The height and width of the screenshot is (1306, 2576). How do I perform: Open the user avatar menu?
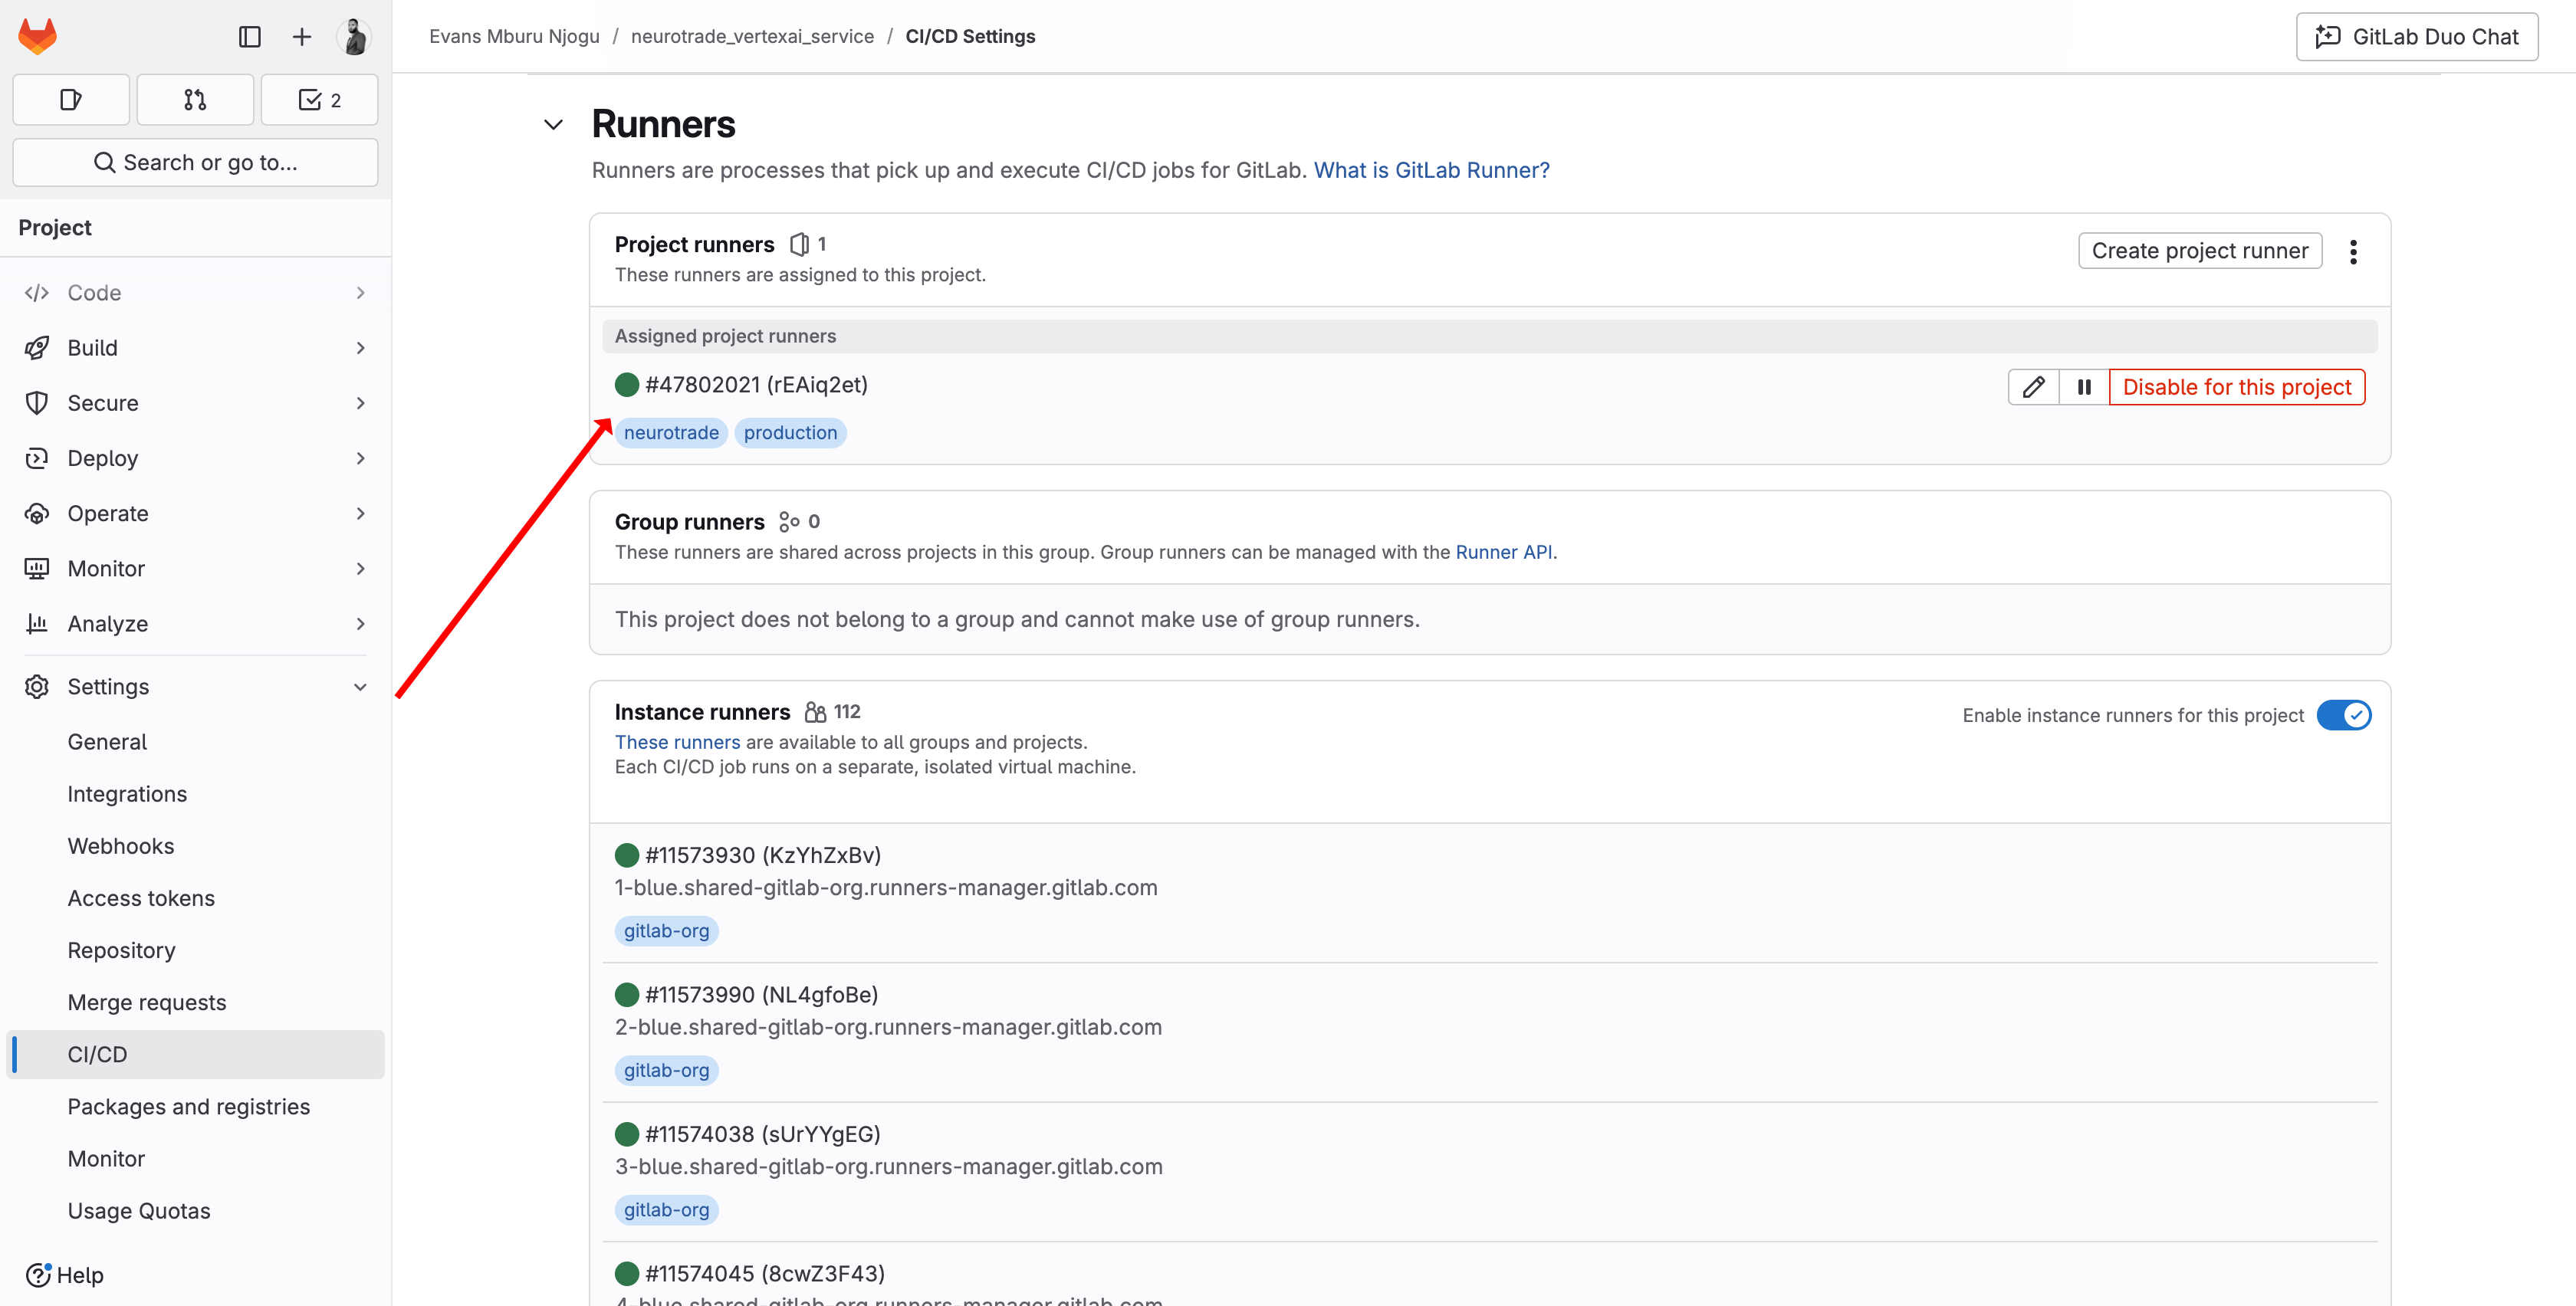(x=354, y=37)
